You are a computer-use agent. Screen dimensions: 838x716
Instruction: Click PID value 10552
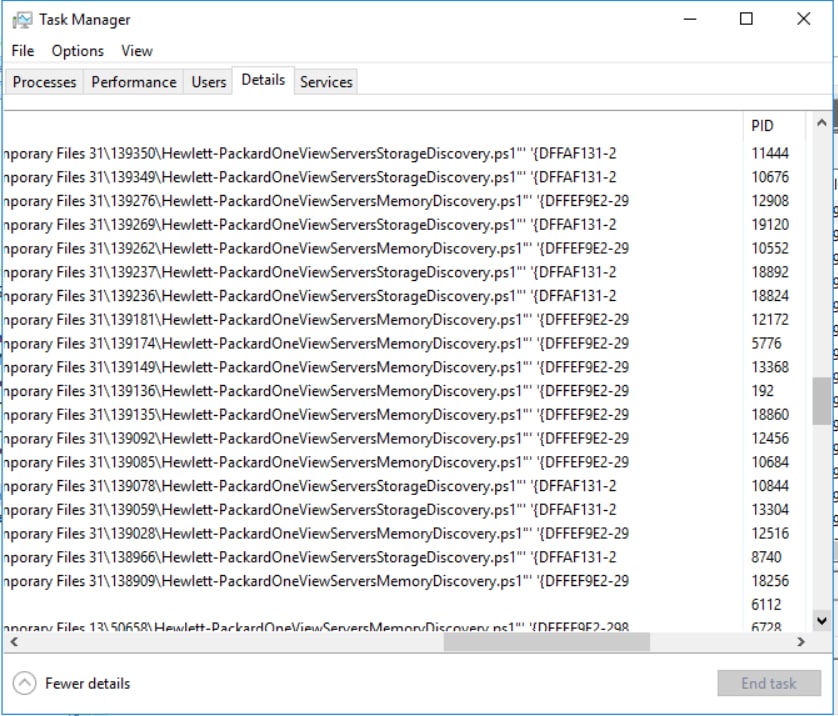pyautogui.click(x=770, y=248)
